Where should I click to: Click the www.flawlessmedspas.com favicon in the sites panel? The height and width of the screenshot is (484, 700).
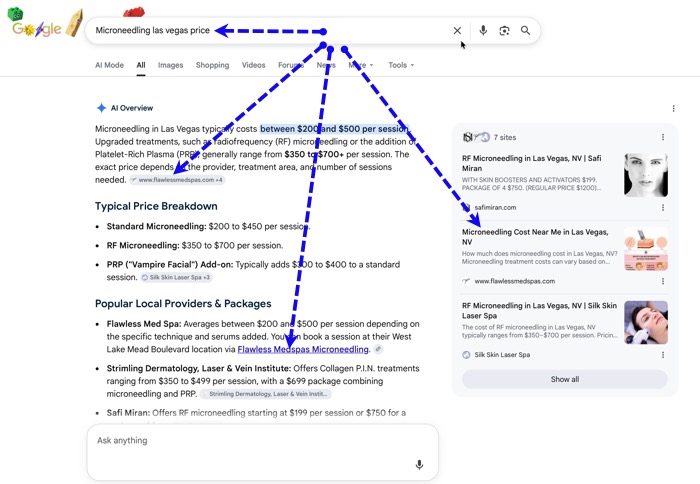click(466, 281)
